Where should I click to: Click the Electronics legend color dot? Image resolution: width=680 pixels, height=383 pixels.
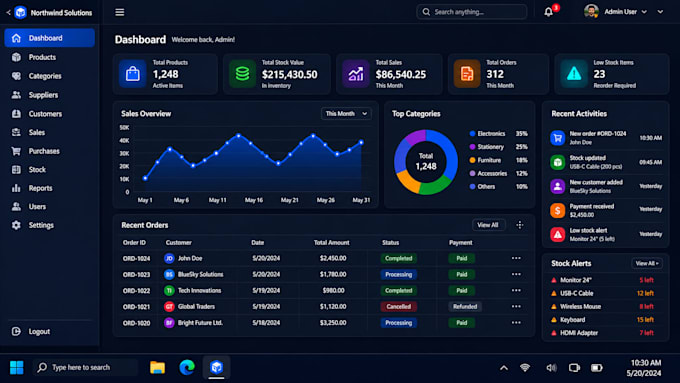point(472,134)
